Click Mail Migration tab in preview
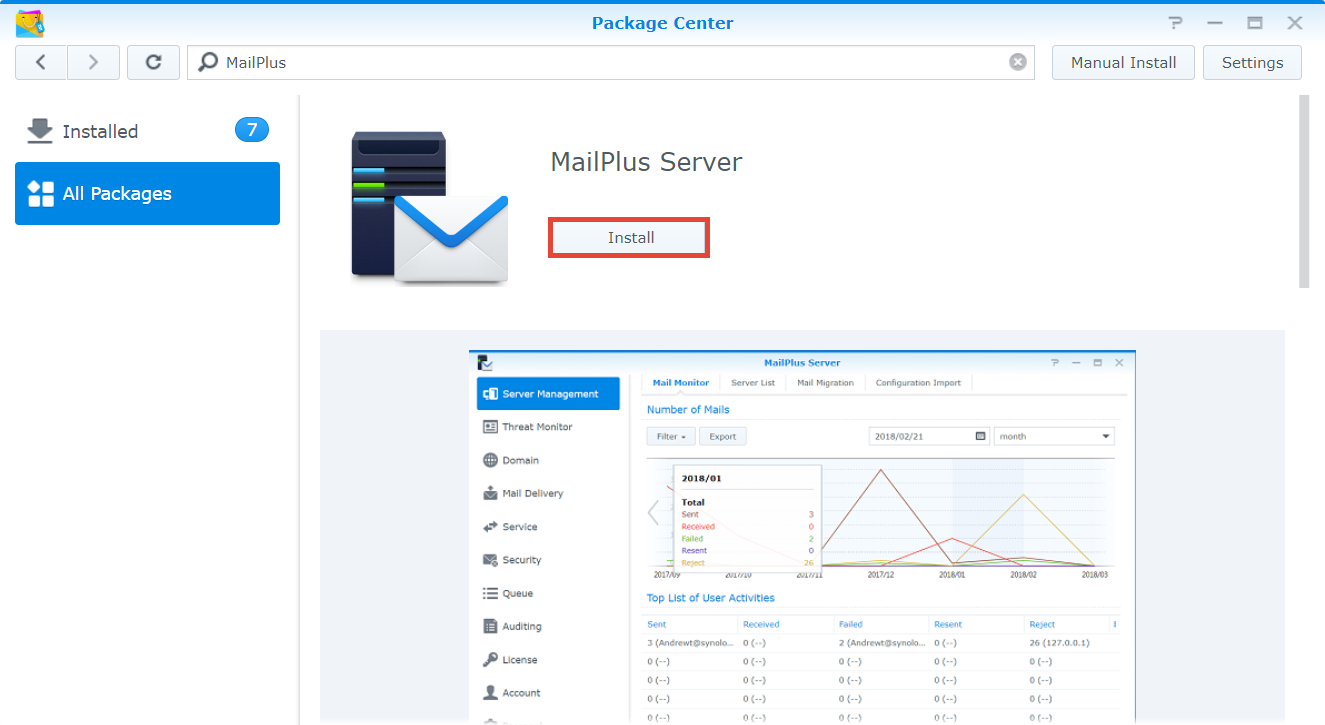1325x725 pixels. point(825,383)
